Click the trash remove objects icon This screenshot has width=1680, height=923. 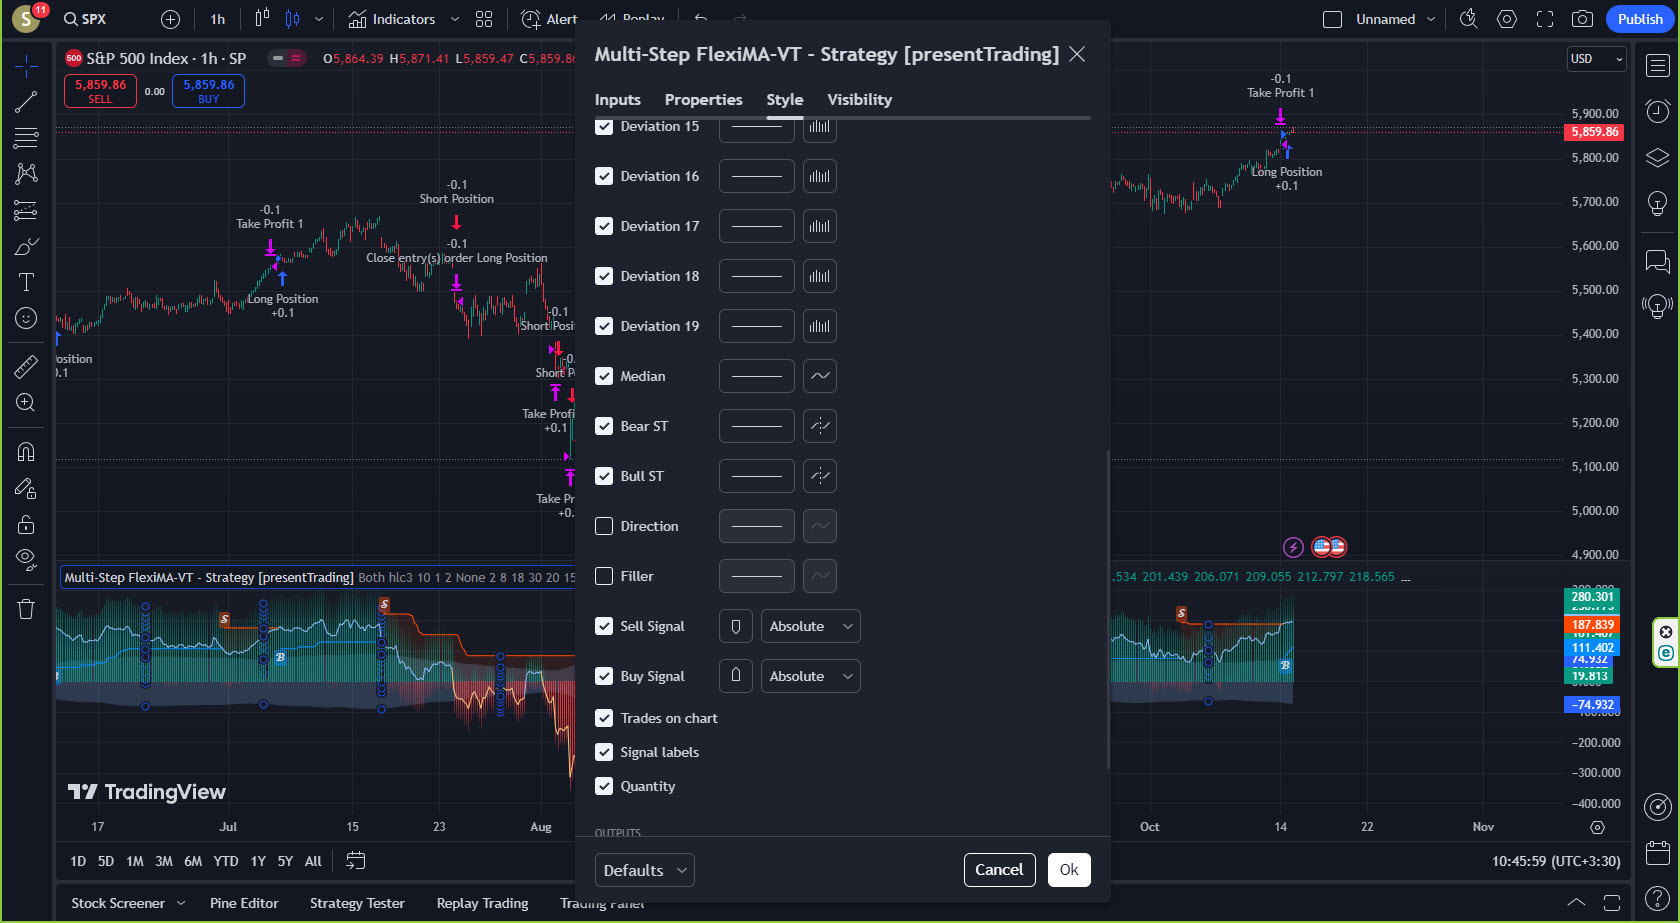(x=26, y=609)
